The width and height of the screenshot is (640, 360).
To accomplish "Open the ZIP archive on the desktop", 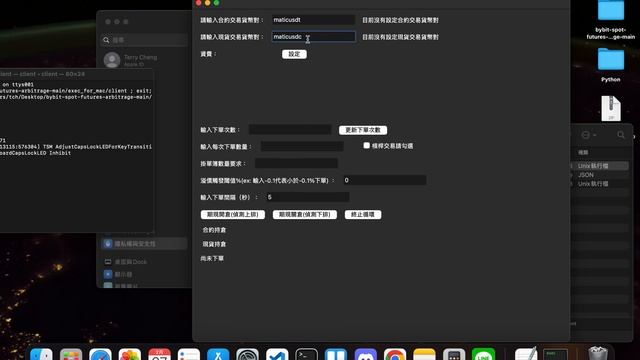I will tap(611, 108).
